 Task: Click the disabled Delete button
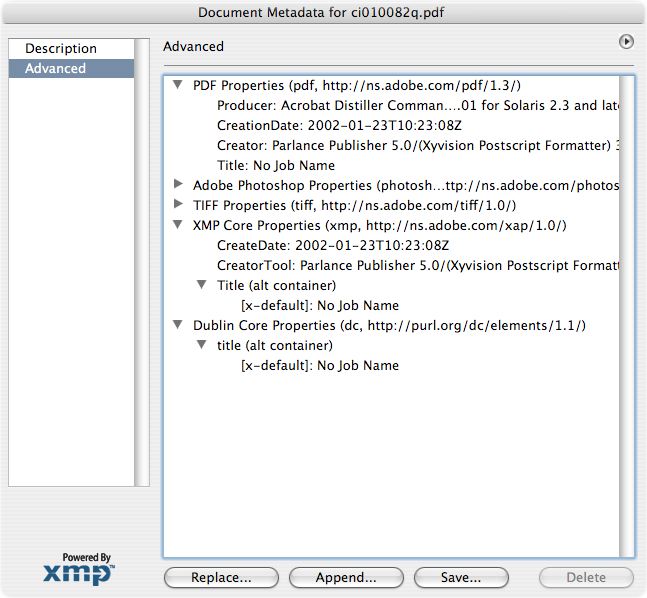pos(586,577)
